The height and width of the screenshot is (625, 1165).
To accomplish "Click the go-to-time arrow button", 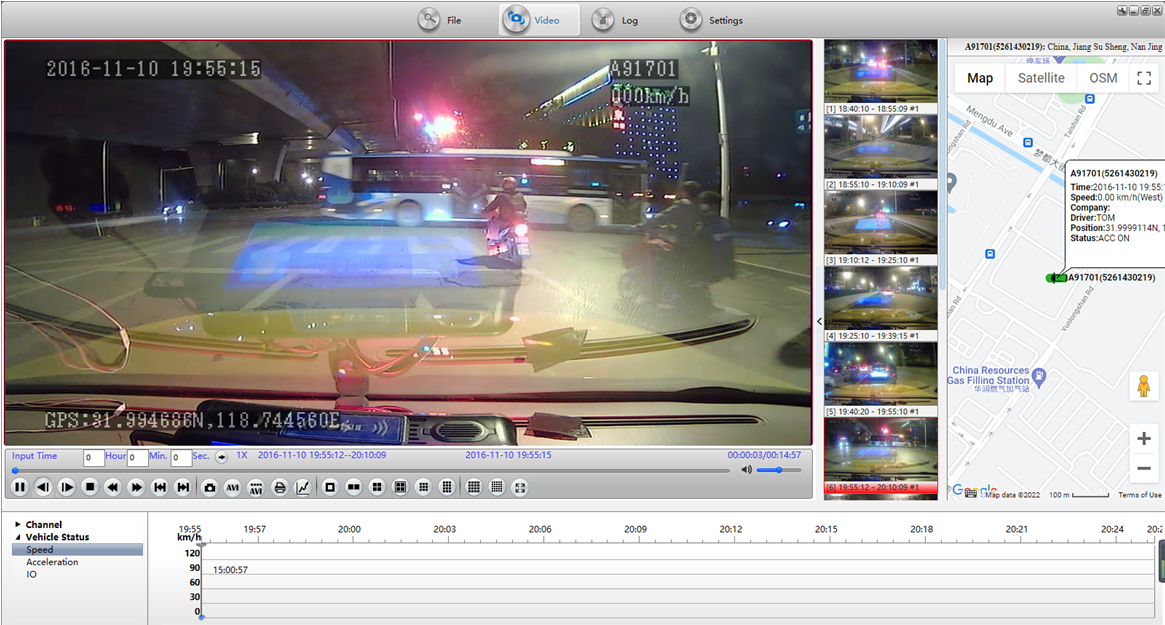I will 221,457.
